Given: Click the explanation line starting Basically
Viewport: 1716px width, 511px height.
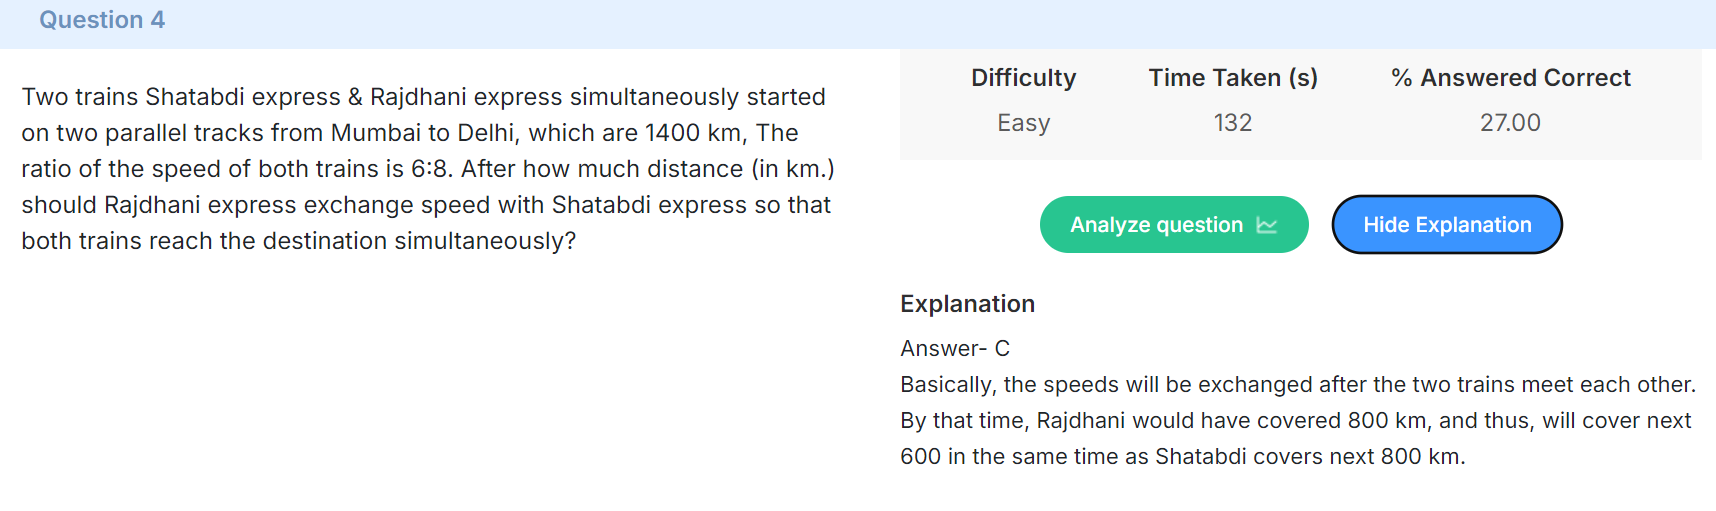Looking at the screenshot, I should pos(1298,385).
